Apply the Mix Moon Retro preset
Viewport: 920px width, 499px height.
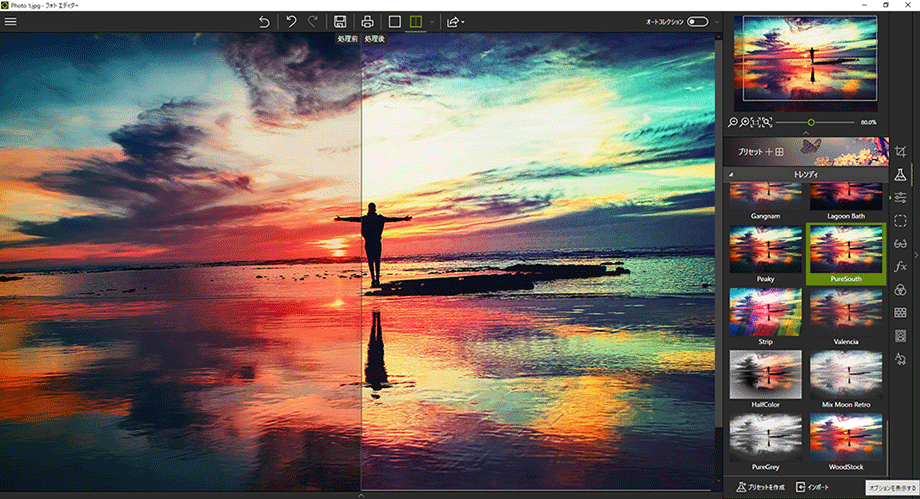point(845,380)
